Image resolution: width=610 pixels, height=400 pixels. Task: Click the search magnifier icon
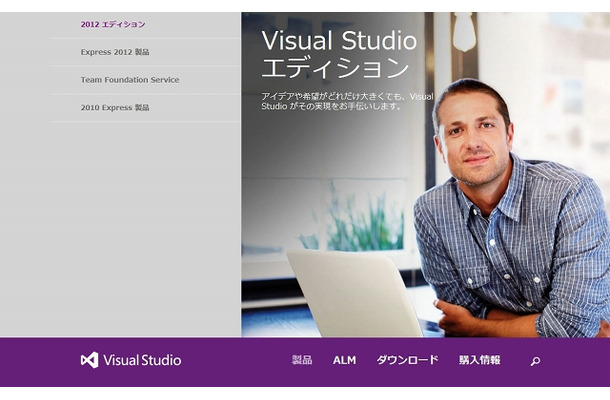(x=535, y=361)
